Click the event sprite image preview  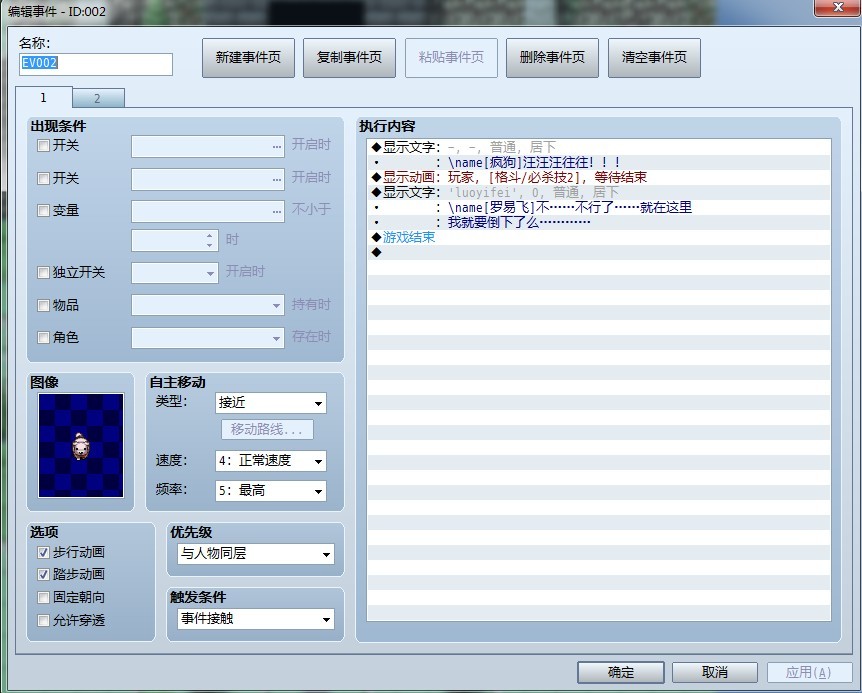pos(81,445)
